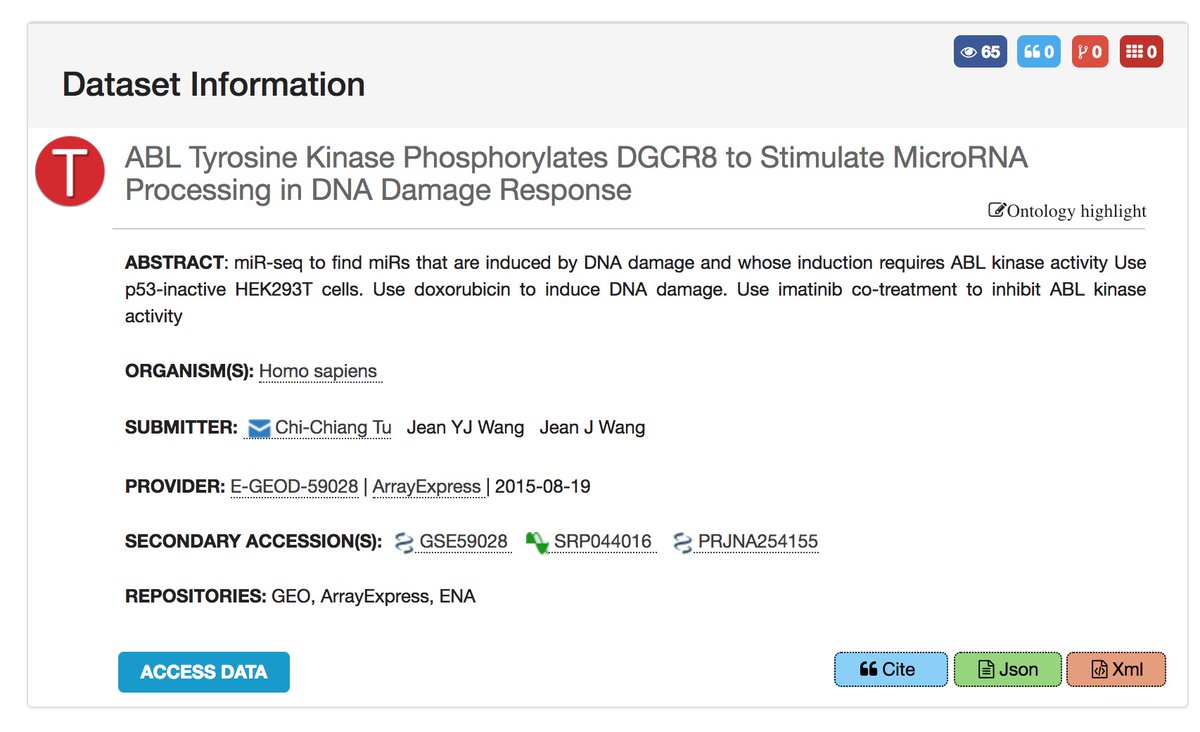This screenshot has height=732, width=1200.
Task: Open the GSE59028 accession link
Action: coord(463,542)
